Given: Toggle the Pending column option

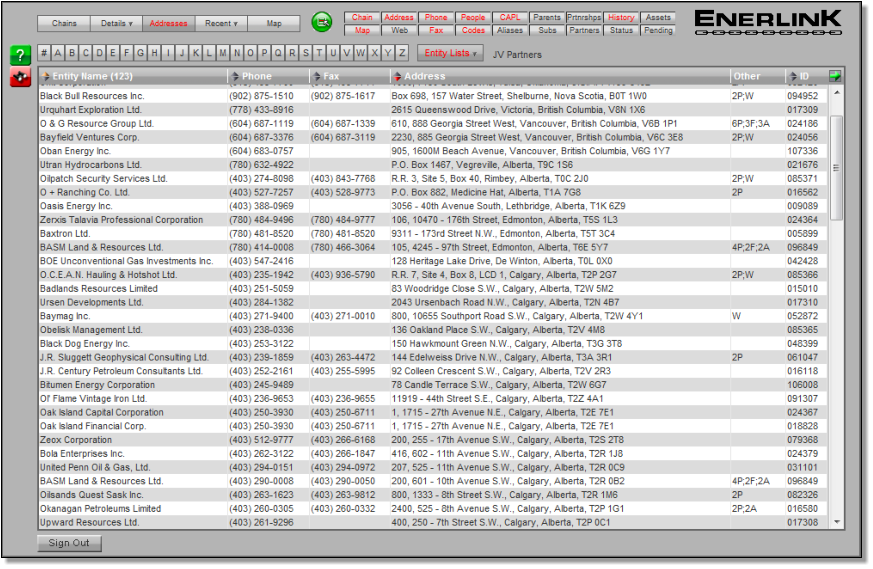Looking at the screenshot, I should 658,30.
